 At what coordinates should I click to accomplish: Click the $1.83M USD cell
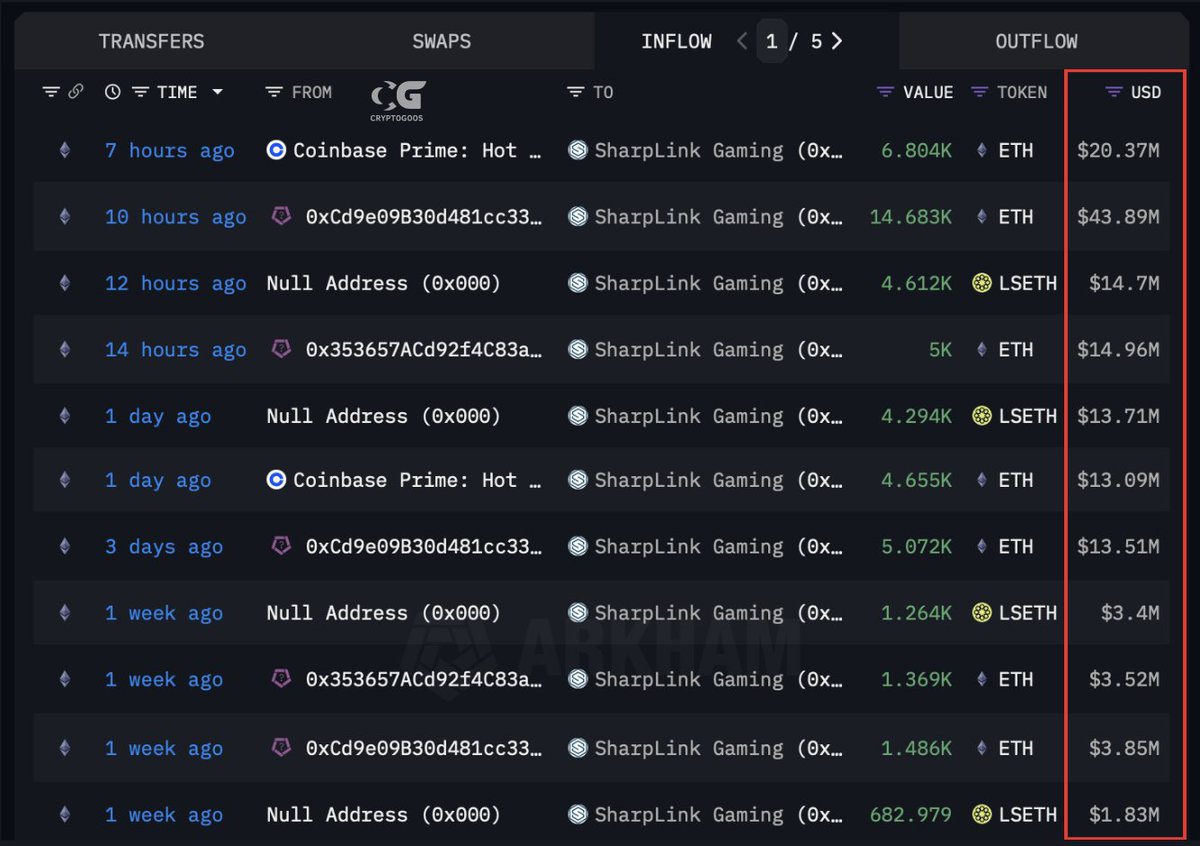(1124, 814)
